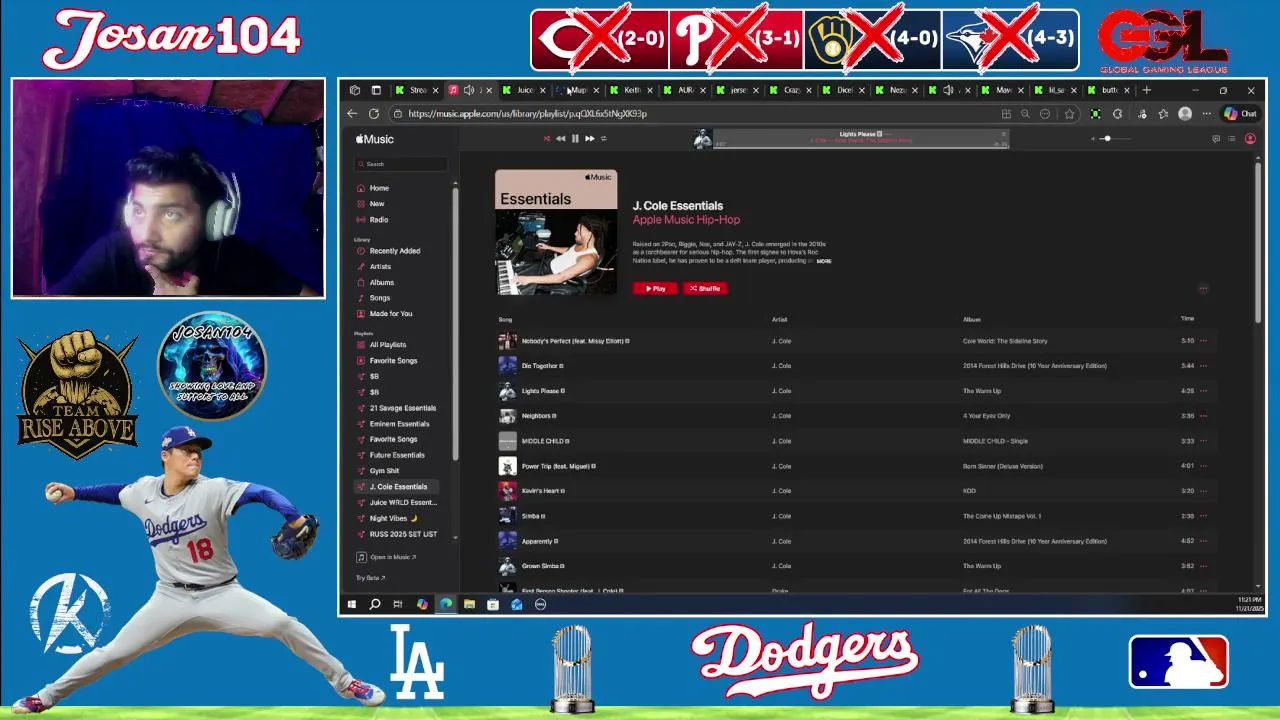This screenshot has height=720, width=1280.
Task: Open the album Cole World: The Sideline Story
Action: (1005, 341)
